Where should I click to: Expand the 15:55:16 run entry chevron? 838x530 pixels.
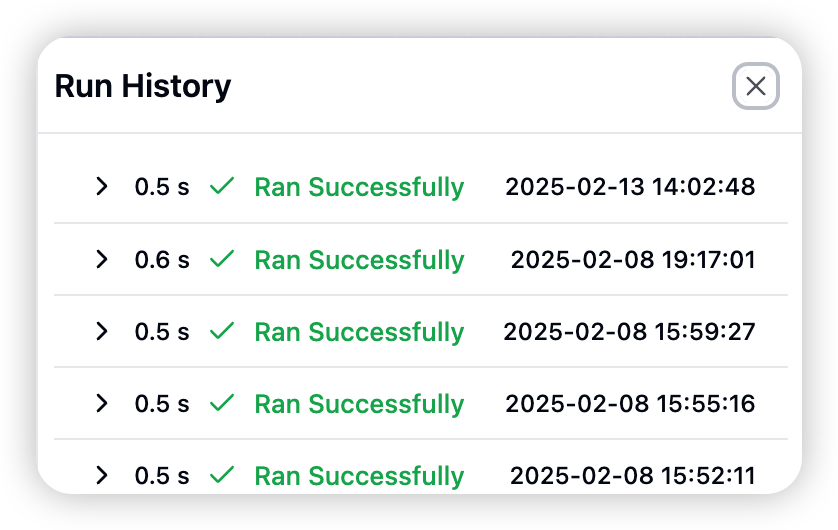(x=102, y=403)
